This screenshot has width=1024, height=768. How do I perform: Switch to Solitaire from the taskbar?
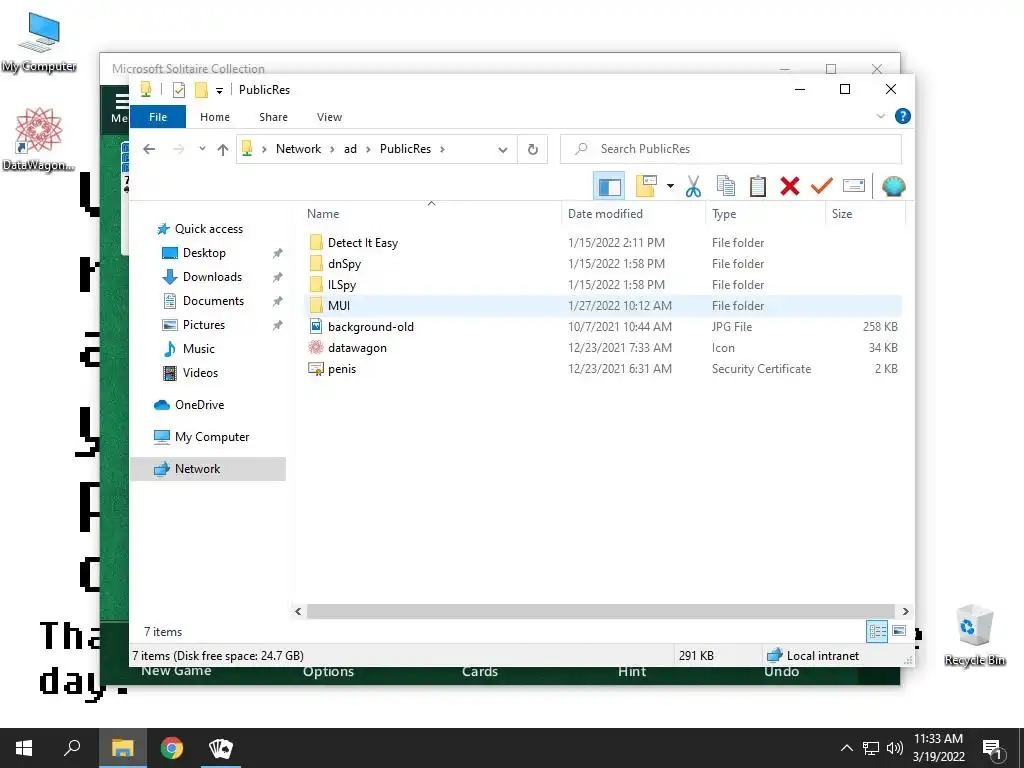point(220,748)
